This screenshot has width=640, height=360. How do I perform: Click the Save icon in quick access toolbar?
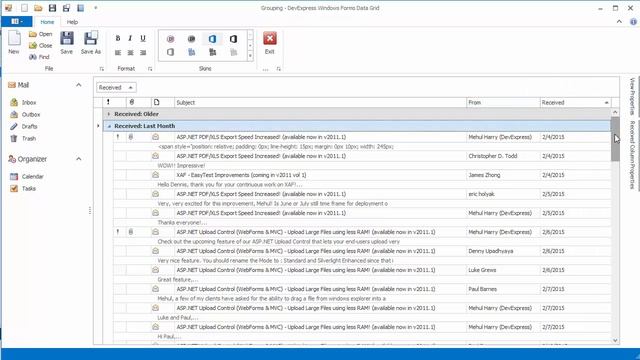(52, 8)
